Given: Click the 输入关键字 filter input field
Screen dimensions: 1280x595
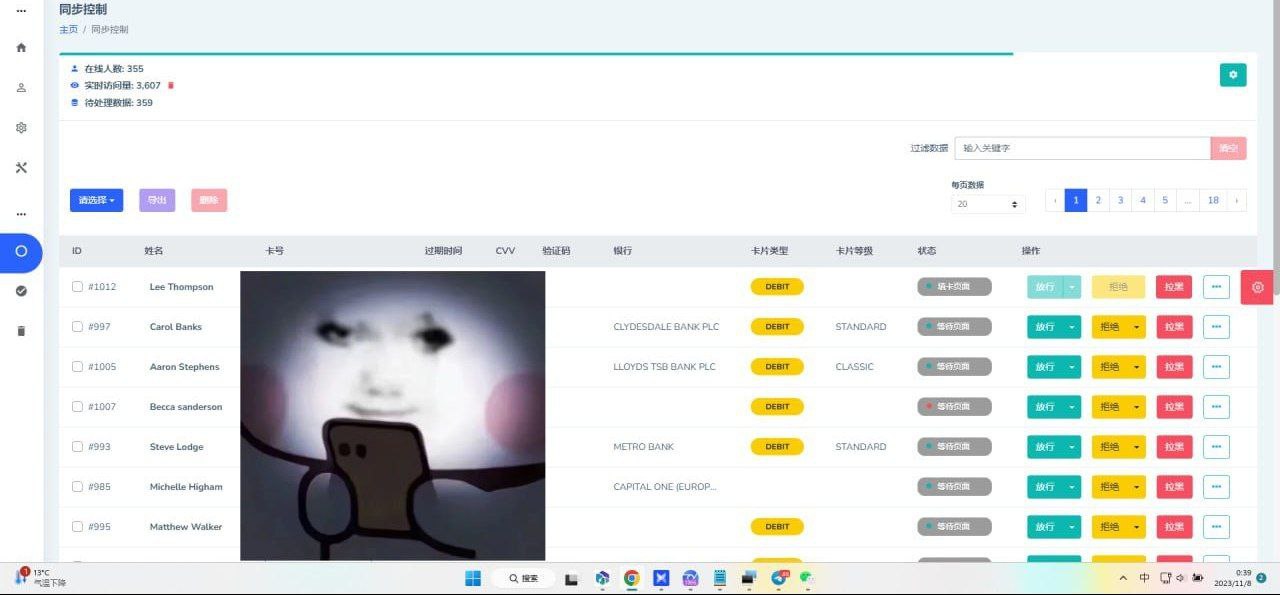Looking at the screenshot, I should tap(1082, 148).
